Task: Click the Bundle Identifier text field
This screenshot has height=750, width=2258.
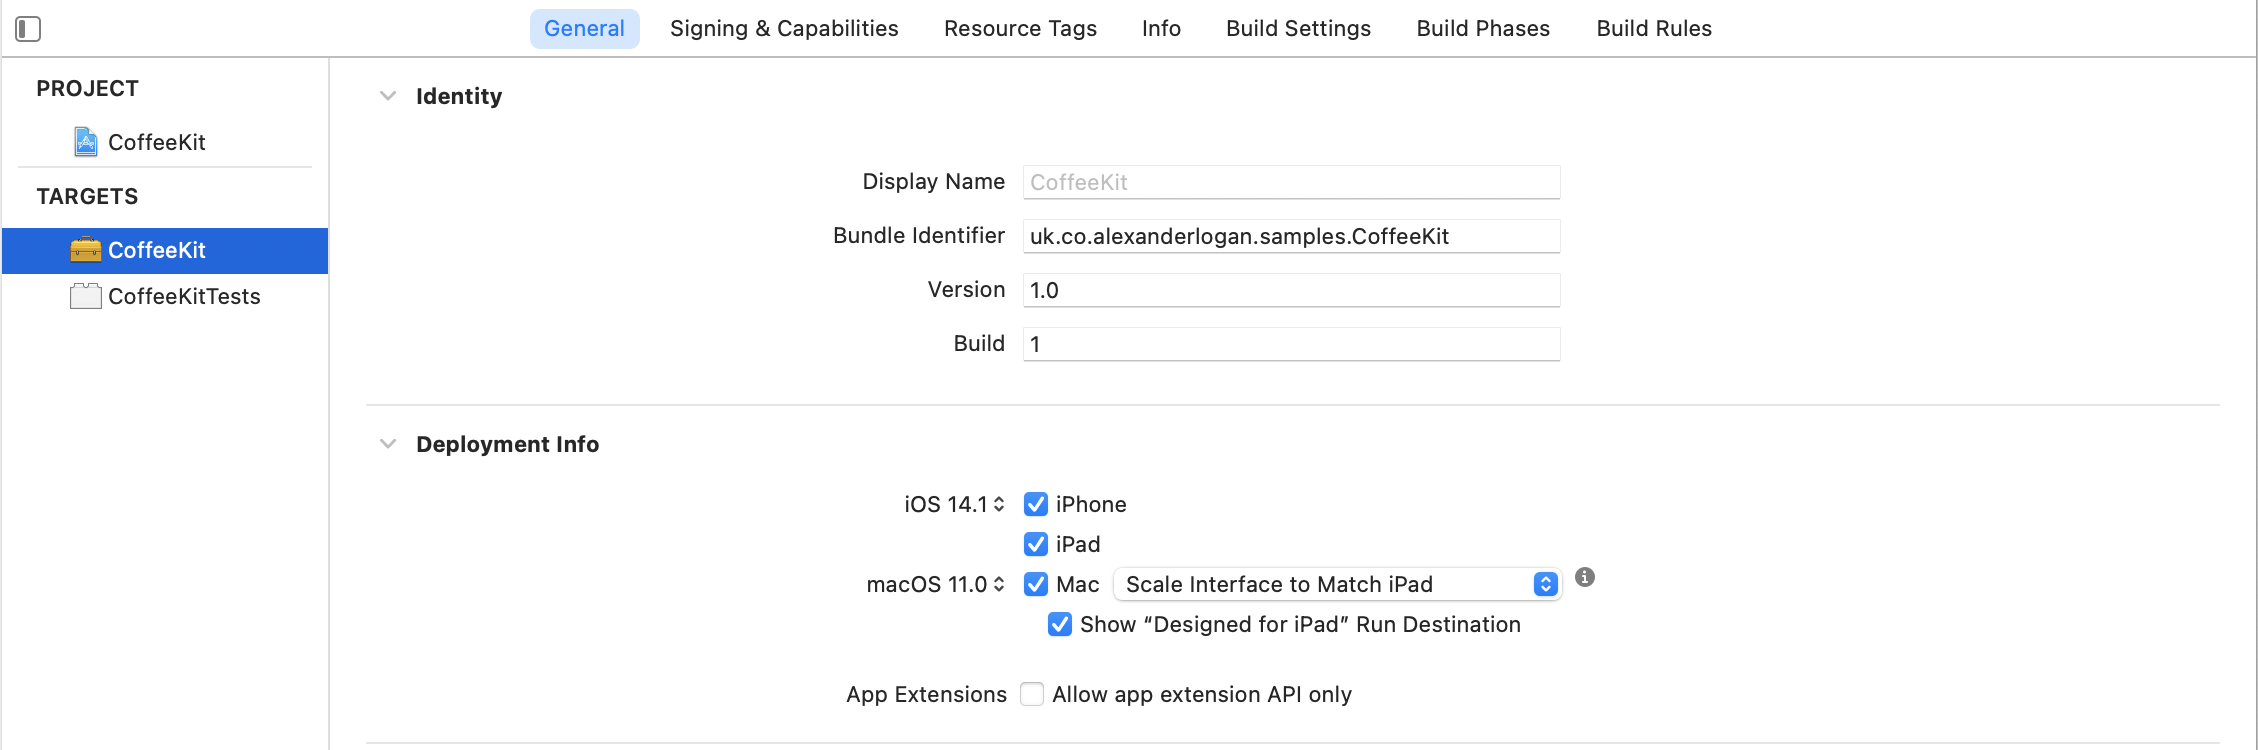Action: click(1290, 236)
